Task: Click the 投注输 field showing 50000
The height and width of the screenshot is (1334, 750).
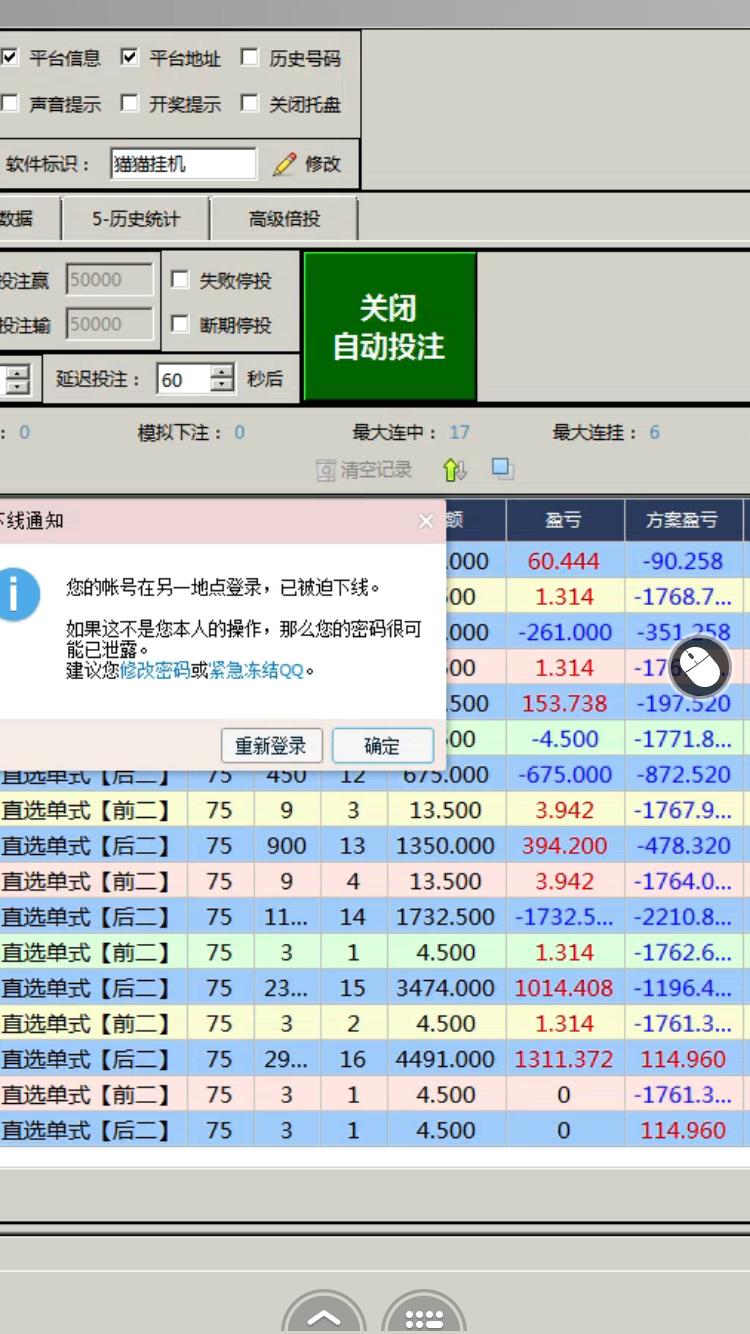Action: [110, 324]
